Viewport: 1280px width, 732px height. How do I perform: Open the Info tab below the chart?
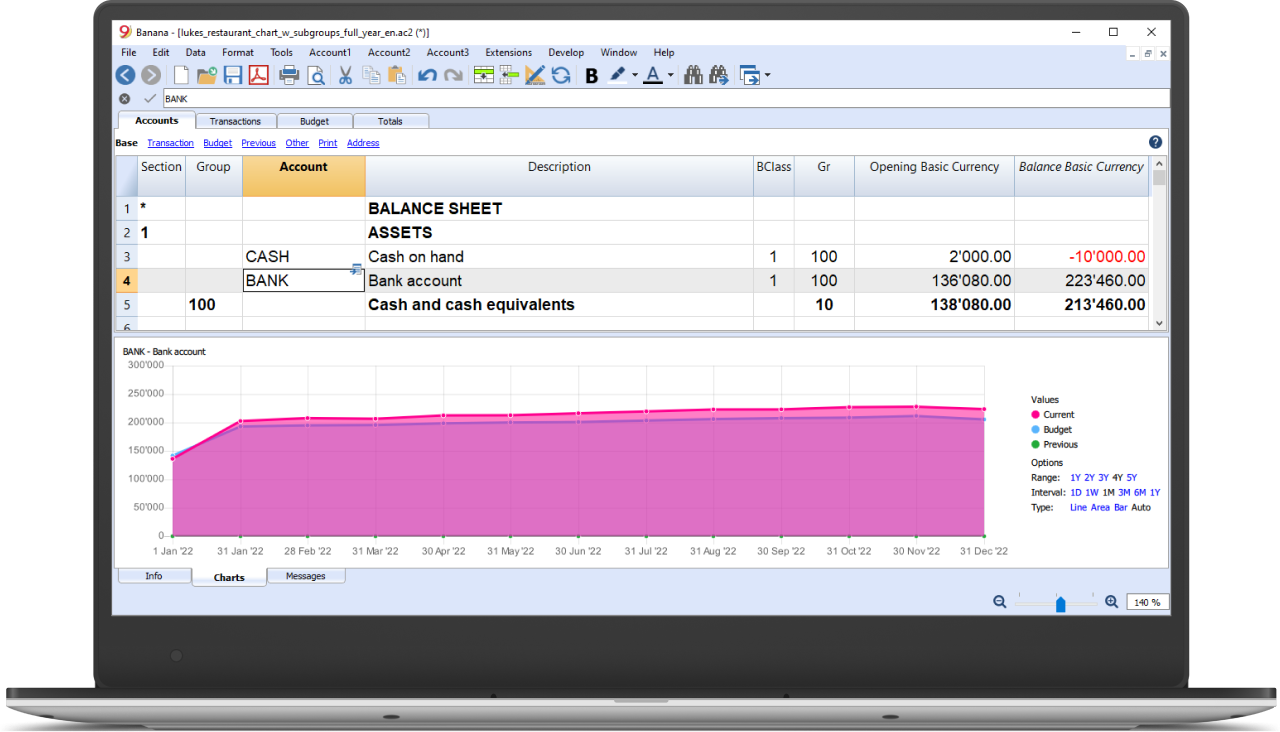point(154,576)
